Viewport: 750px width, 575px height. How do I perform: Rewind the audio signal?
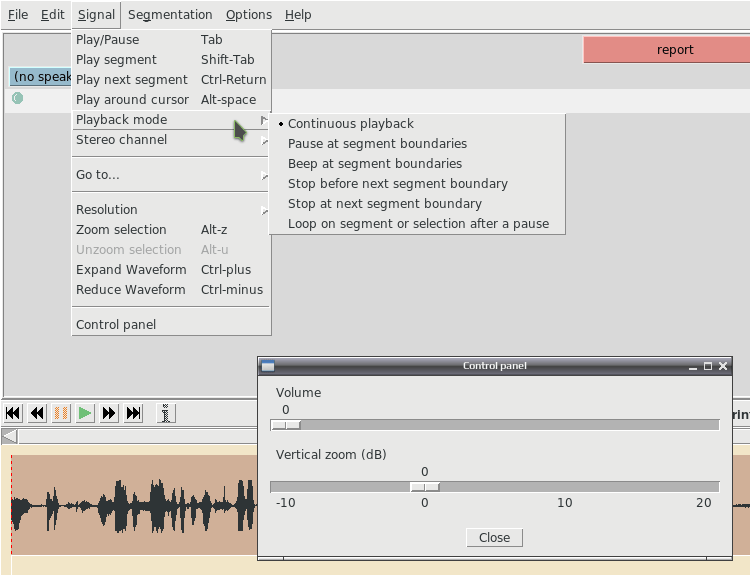pos(37,413)
